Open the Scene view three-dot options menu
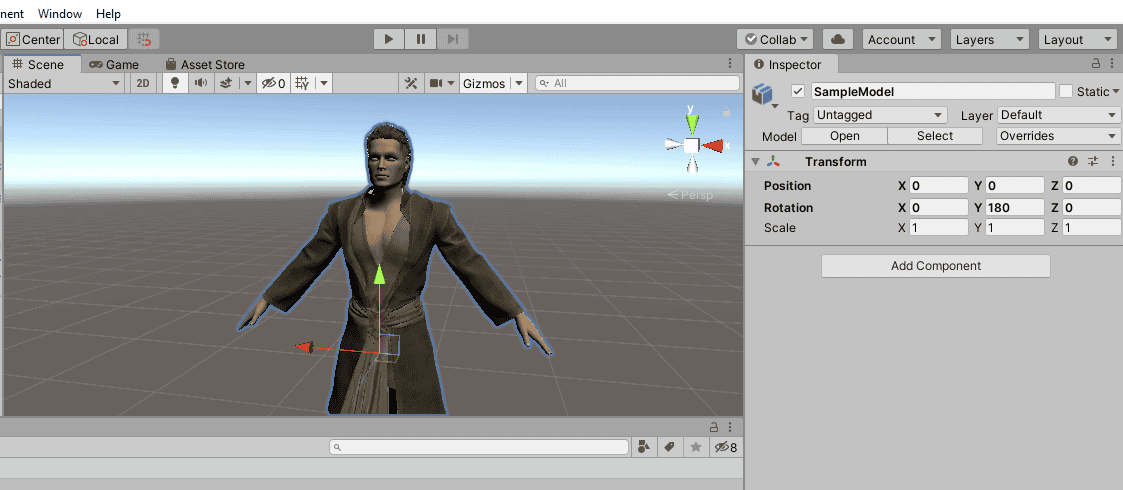Viewport: 1123px width, 490px height. pos(730,64)
